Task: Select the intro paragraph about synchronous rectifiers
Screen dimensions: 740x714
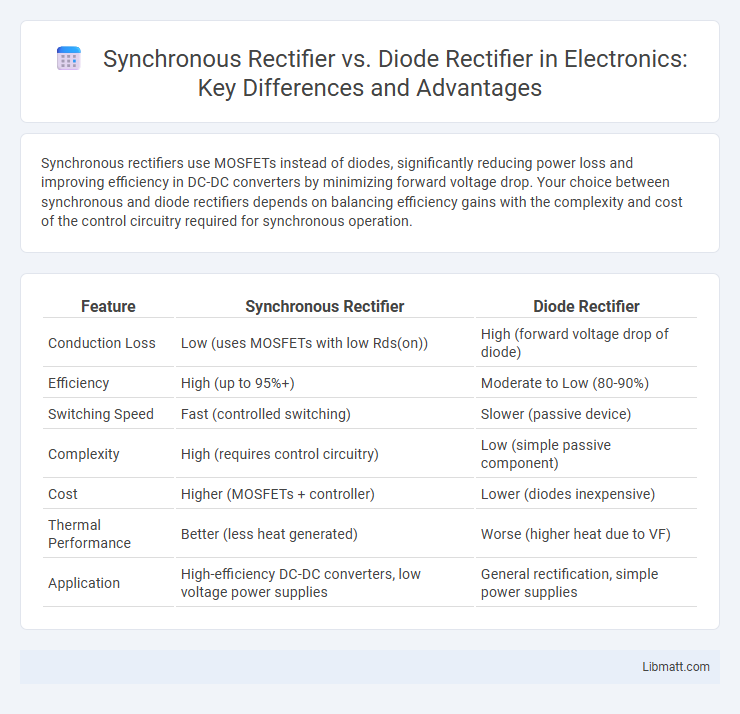Action: tap(362, 192)
